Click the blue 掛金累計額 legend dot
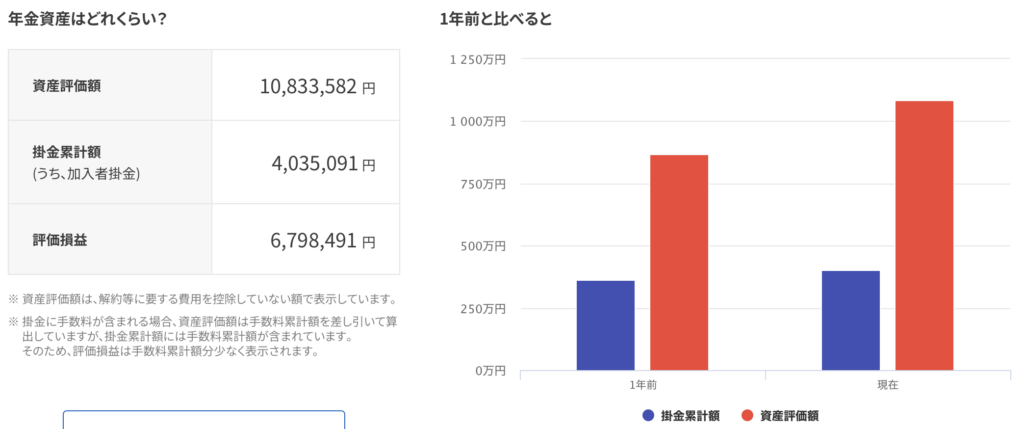1024x429 pixels. pyautogui.click(x=649, y=415)
